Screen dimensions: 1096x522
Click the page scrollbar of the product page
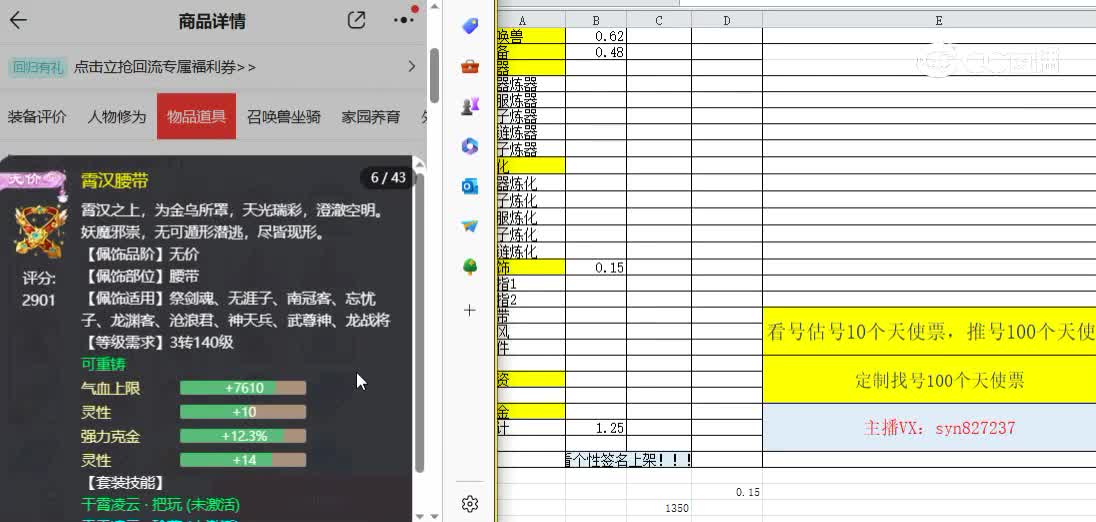click(x=434, y=75)
